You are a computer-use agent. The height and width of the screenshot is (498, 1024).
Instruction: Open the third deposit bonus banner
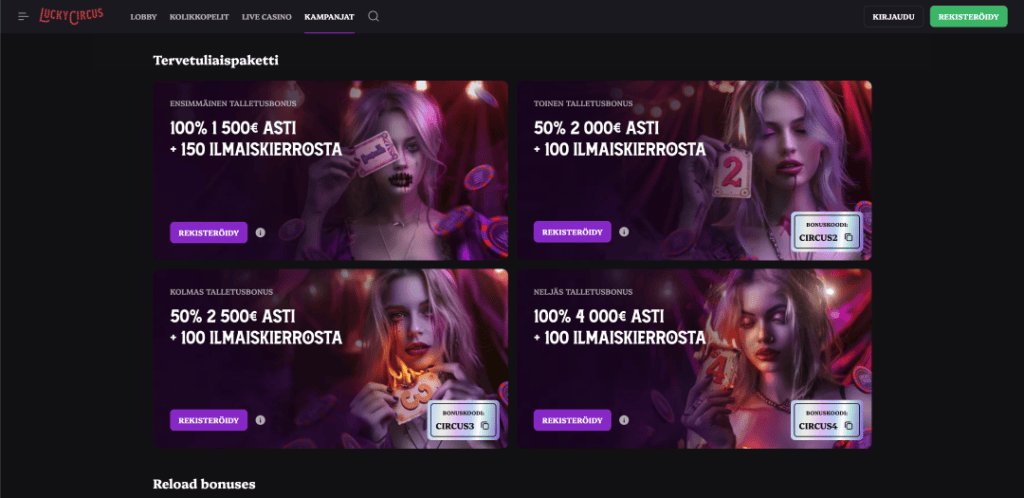click(x=330, y=359)
